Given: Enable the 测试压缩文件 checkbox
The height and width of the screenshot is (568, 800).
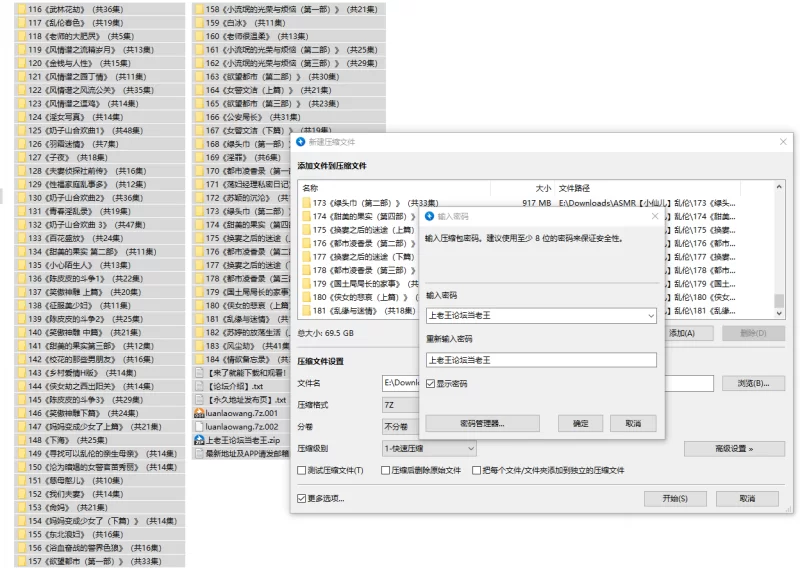Looking at the screenshot, I should 303,470.
